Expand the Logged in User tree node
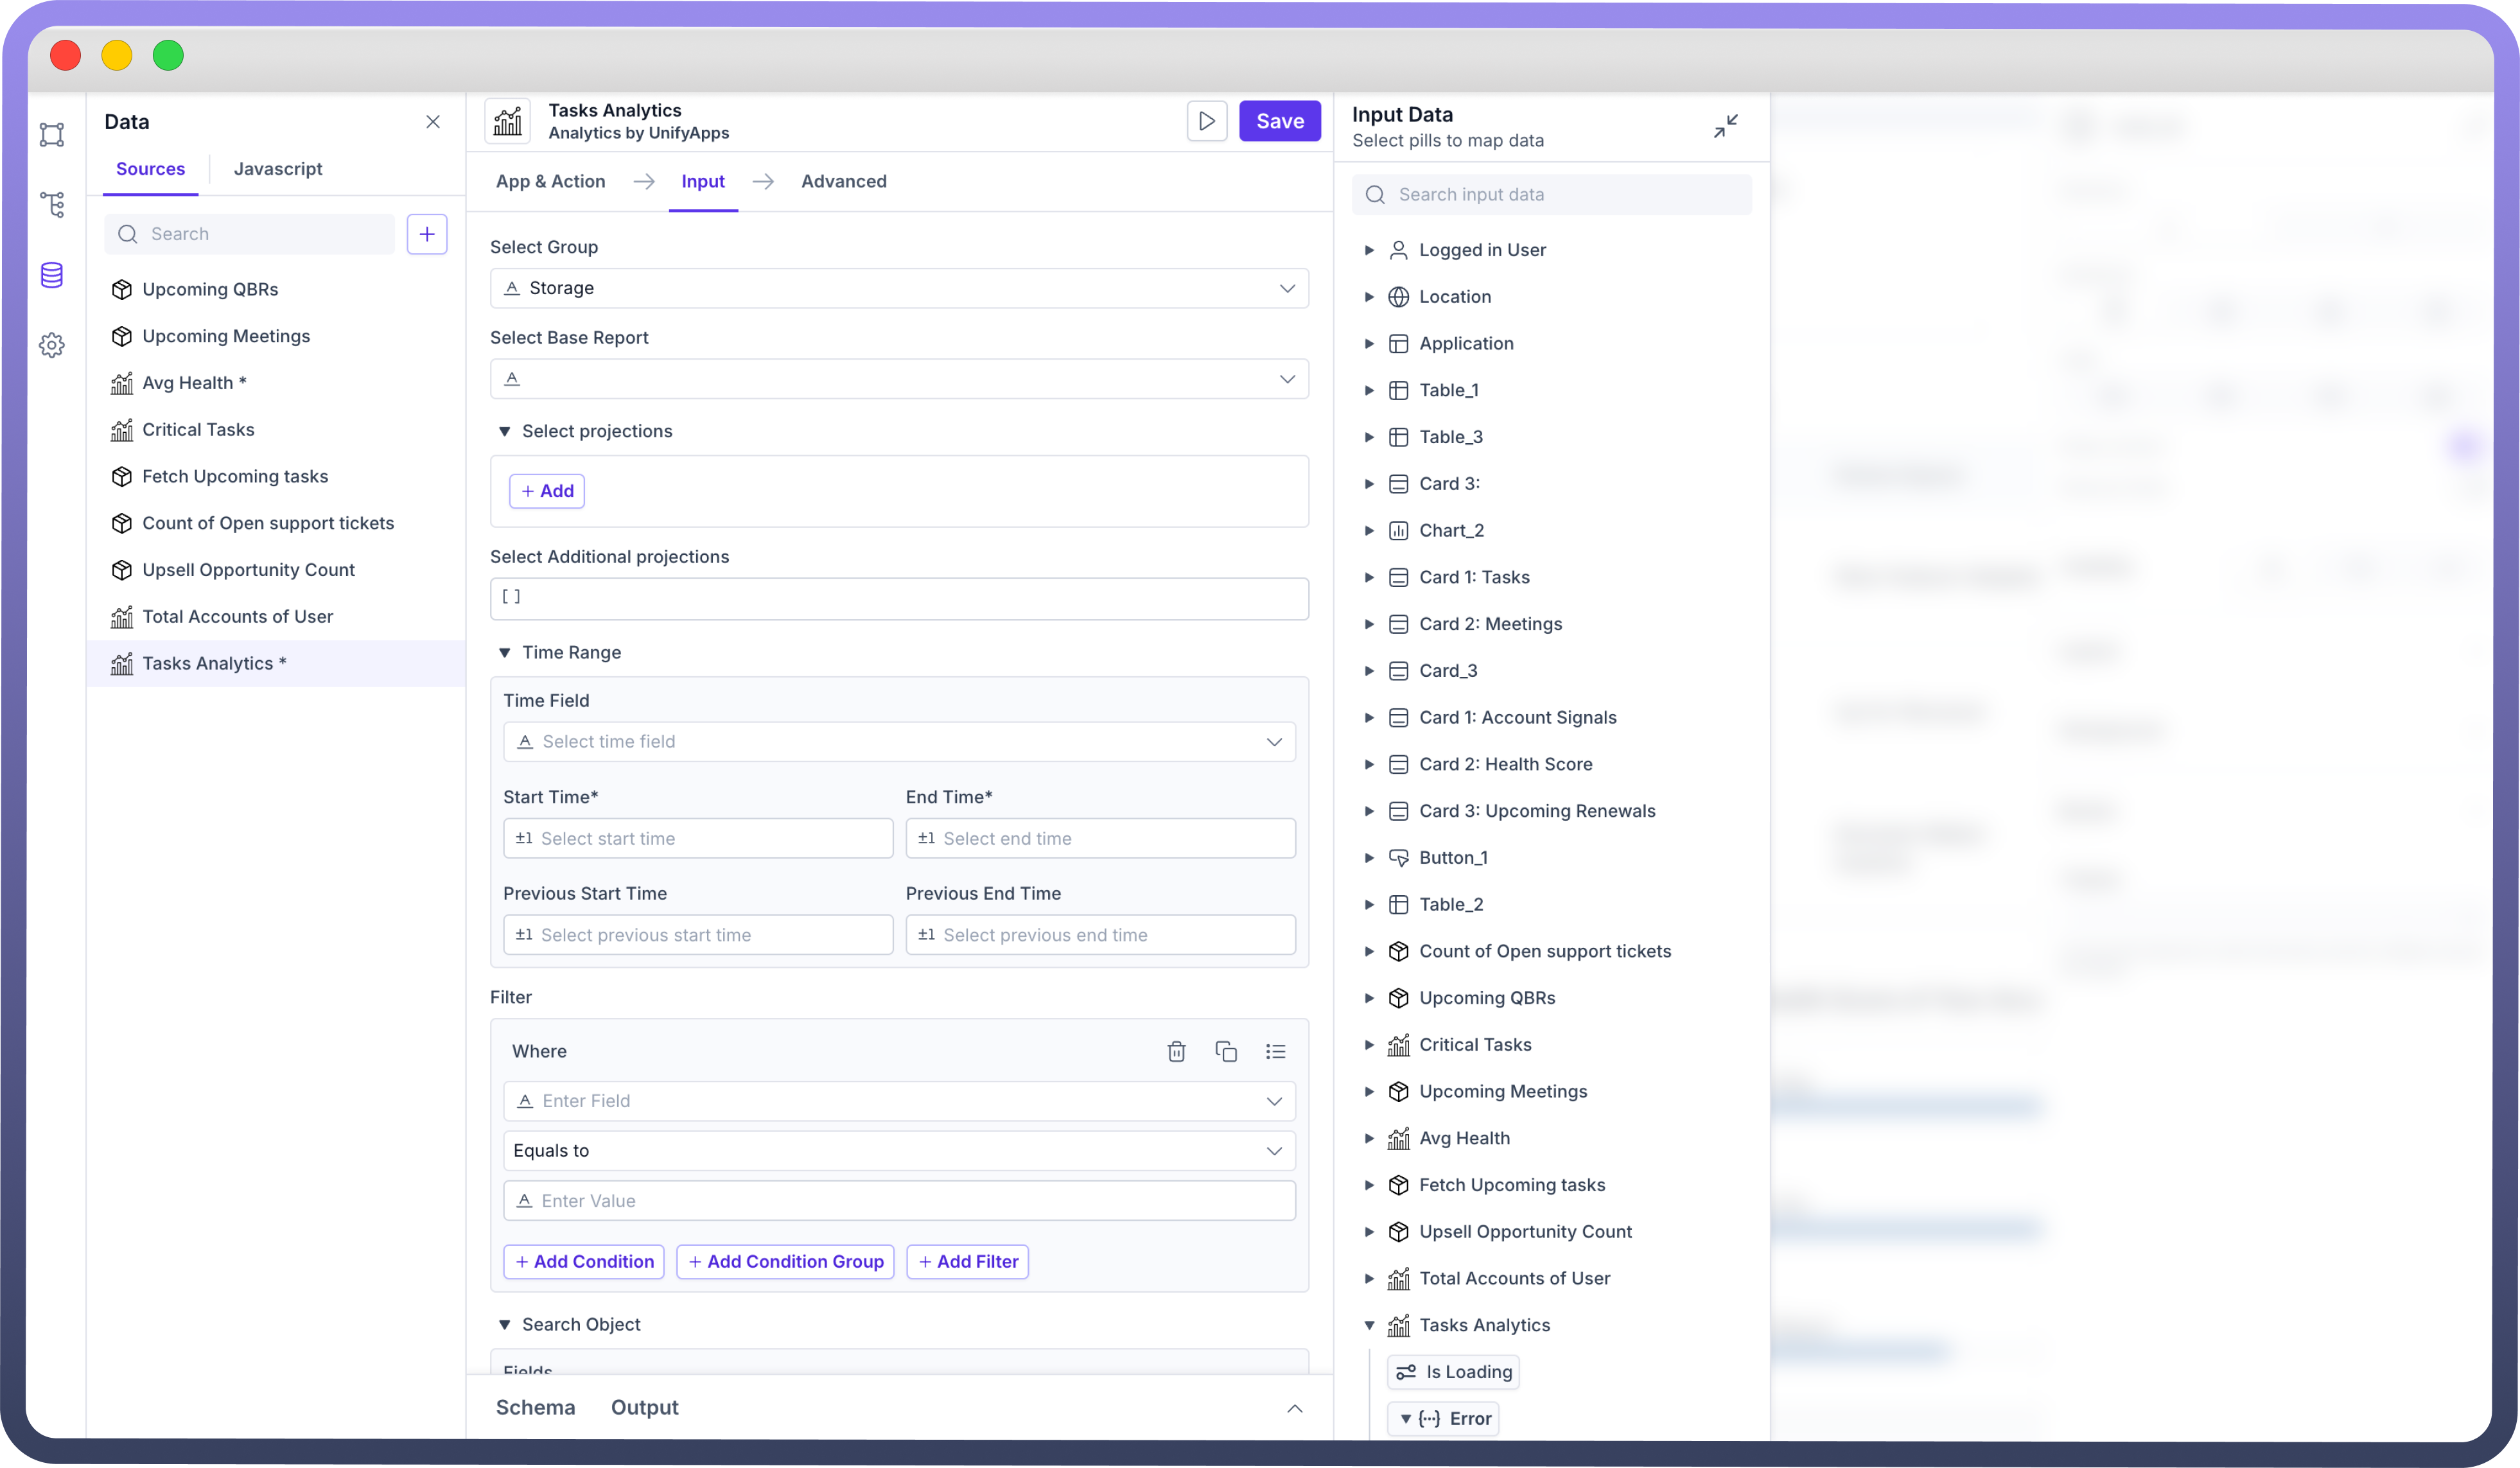 (1369, 250)
